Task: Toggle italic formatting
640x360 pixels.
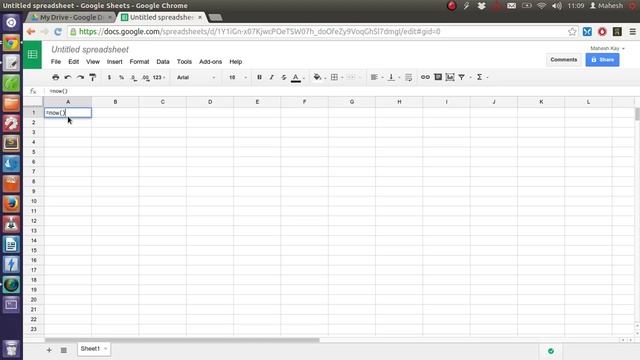Action: 271,77
